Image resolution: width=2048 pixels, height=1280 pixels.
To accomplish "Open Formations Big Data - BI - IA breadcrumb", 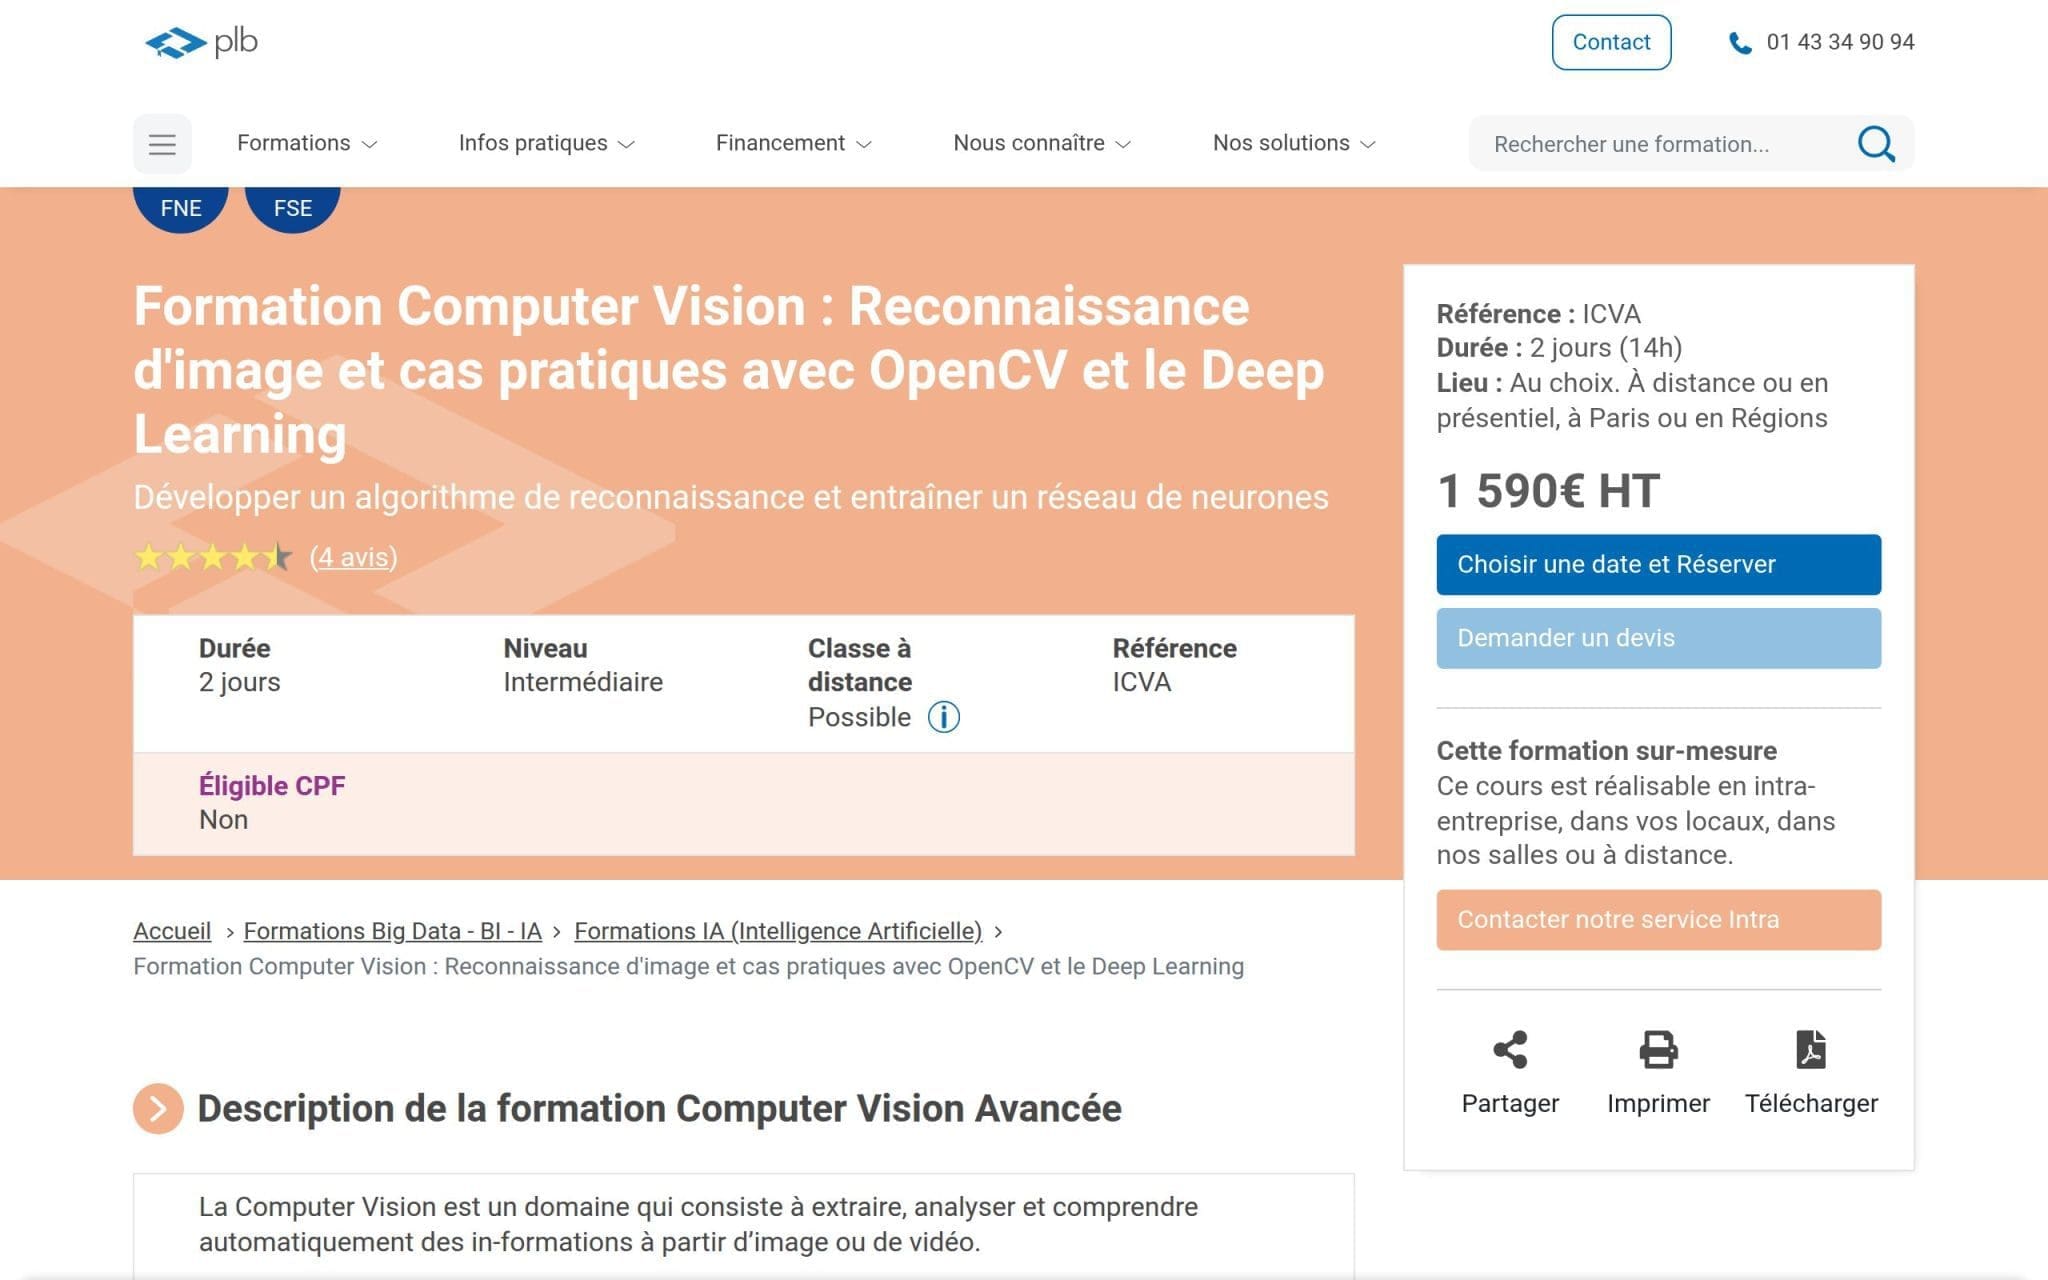I will pyautogui.click(x=392, y=931).
